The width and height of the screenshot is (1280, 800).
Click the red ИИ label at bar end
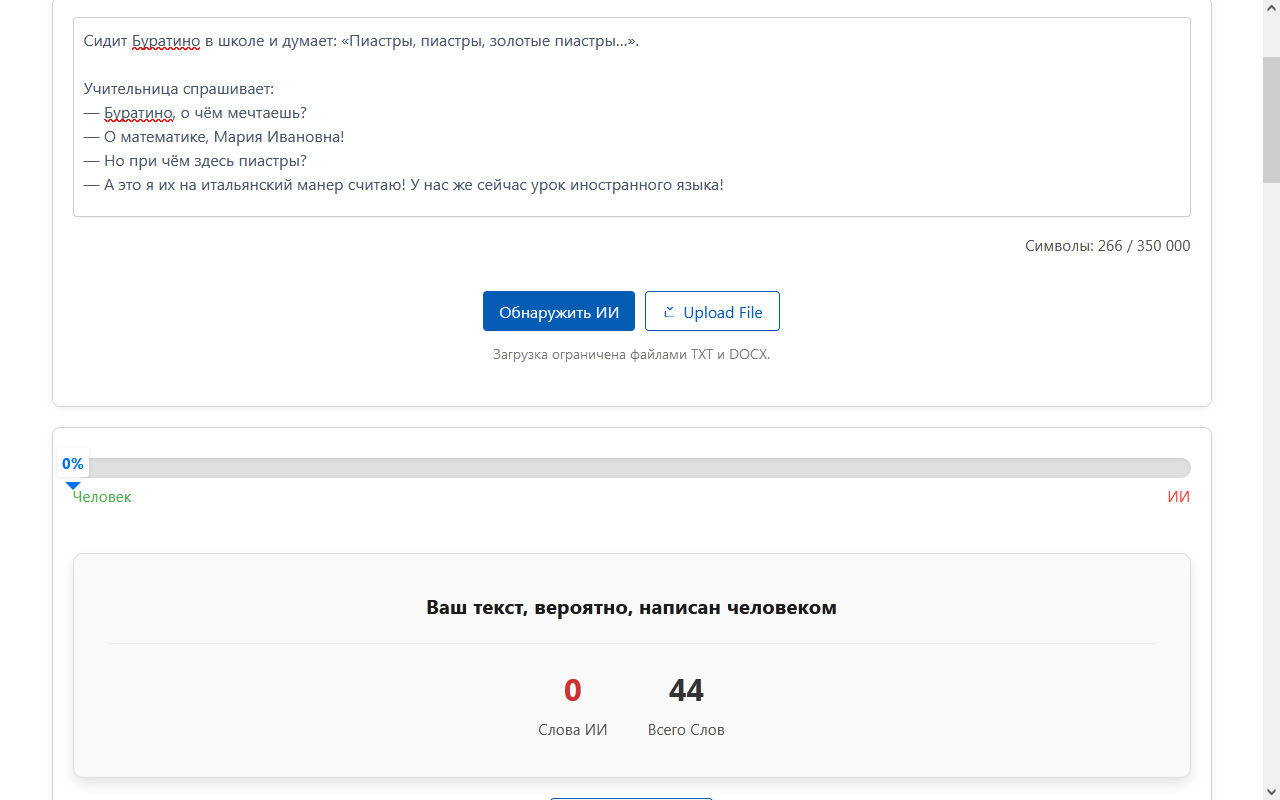pos(1178,497)
